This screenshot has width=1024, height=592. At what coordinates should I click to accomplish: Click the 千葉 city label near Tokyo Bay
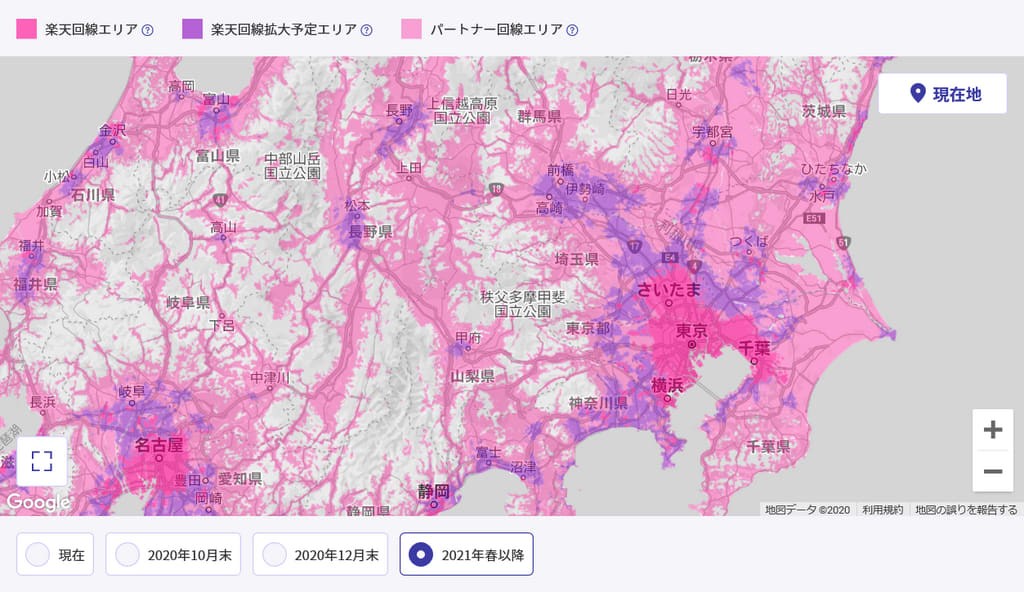754,348
